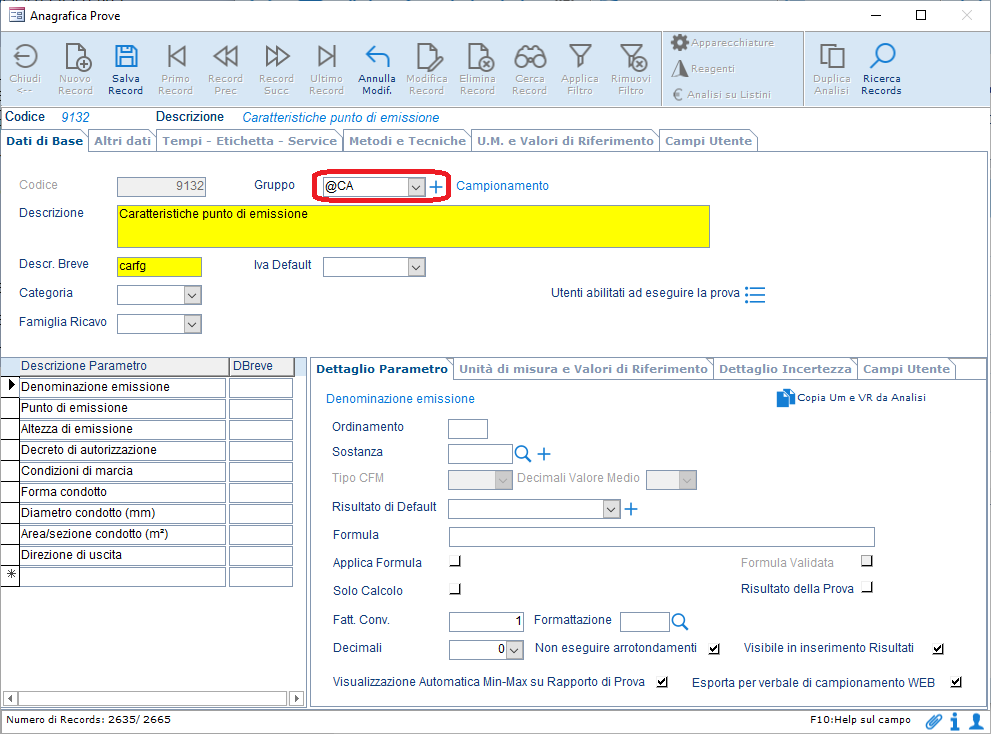Open Ricerca Records magnifier
Image resolution: width=991 pixels, height=734 pixels.
882,69
